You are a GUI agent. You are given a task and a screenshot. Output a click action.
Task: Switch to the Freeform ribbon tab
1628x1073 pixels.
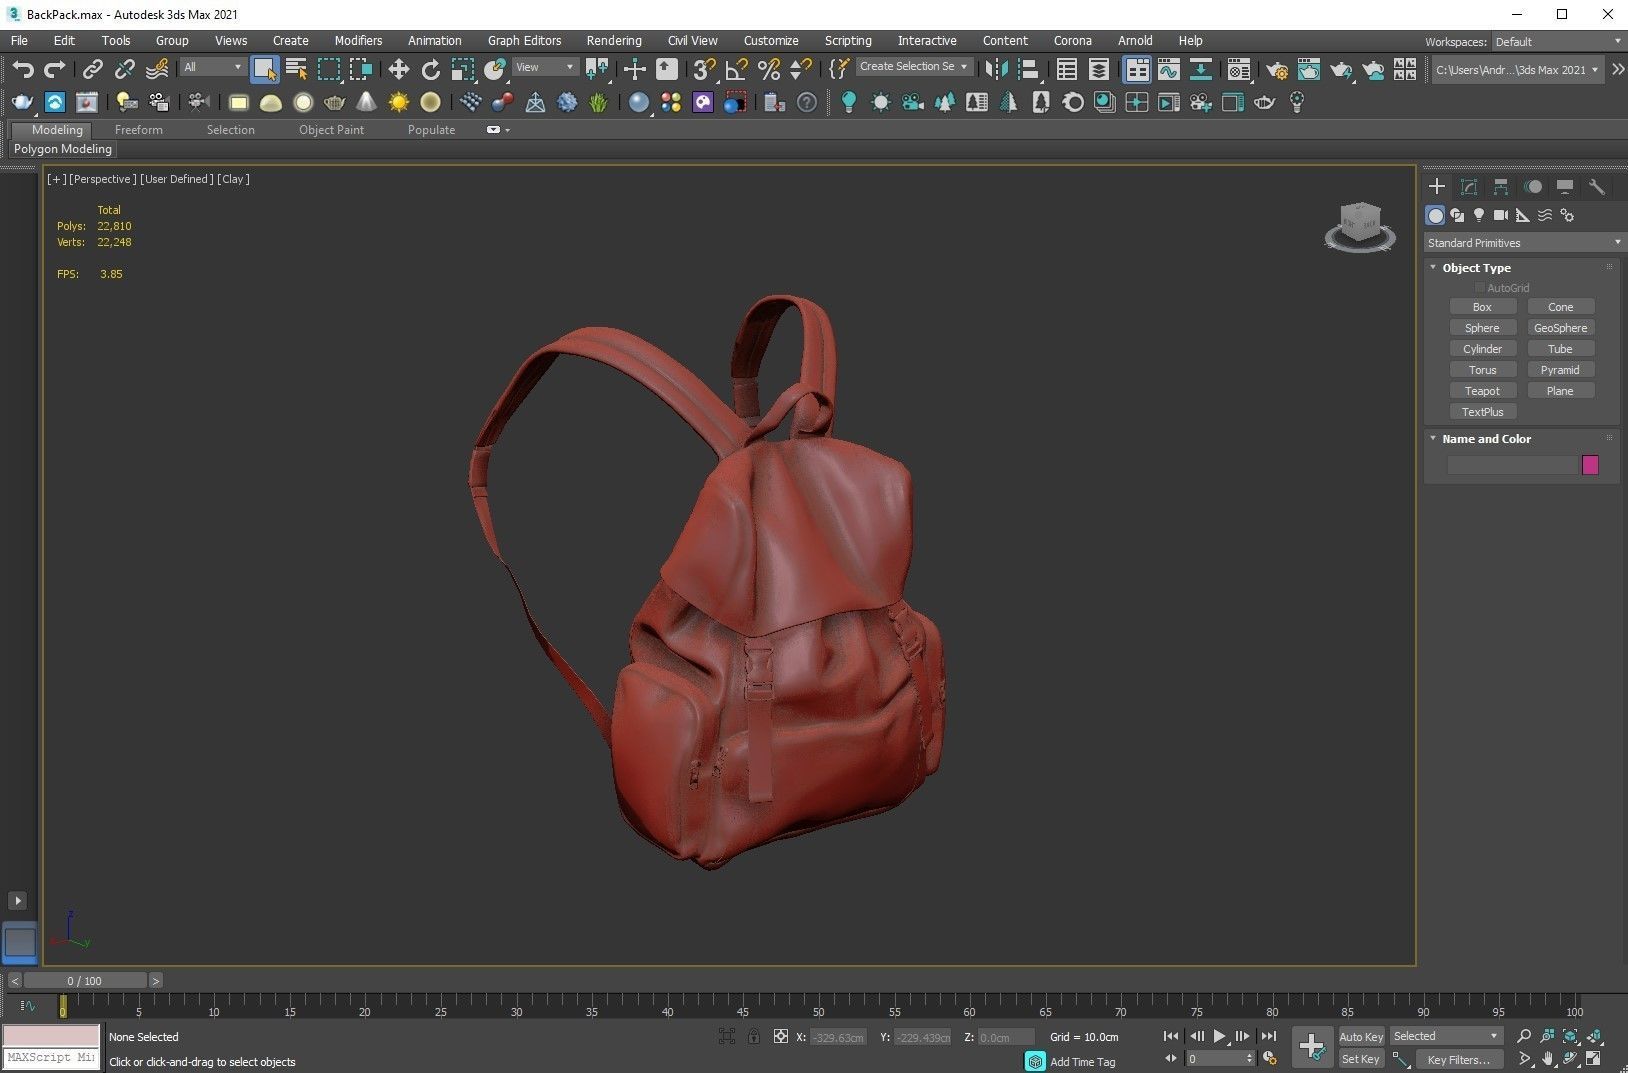click(138, 130)
